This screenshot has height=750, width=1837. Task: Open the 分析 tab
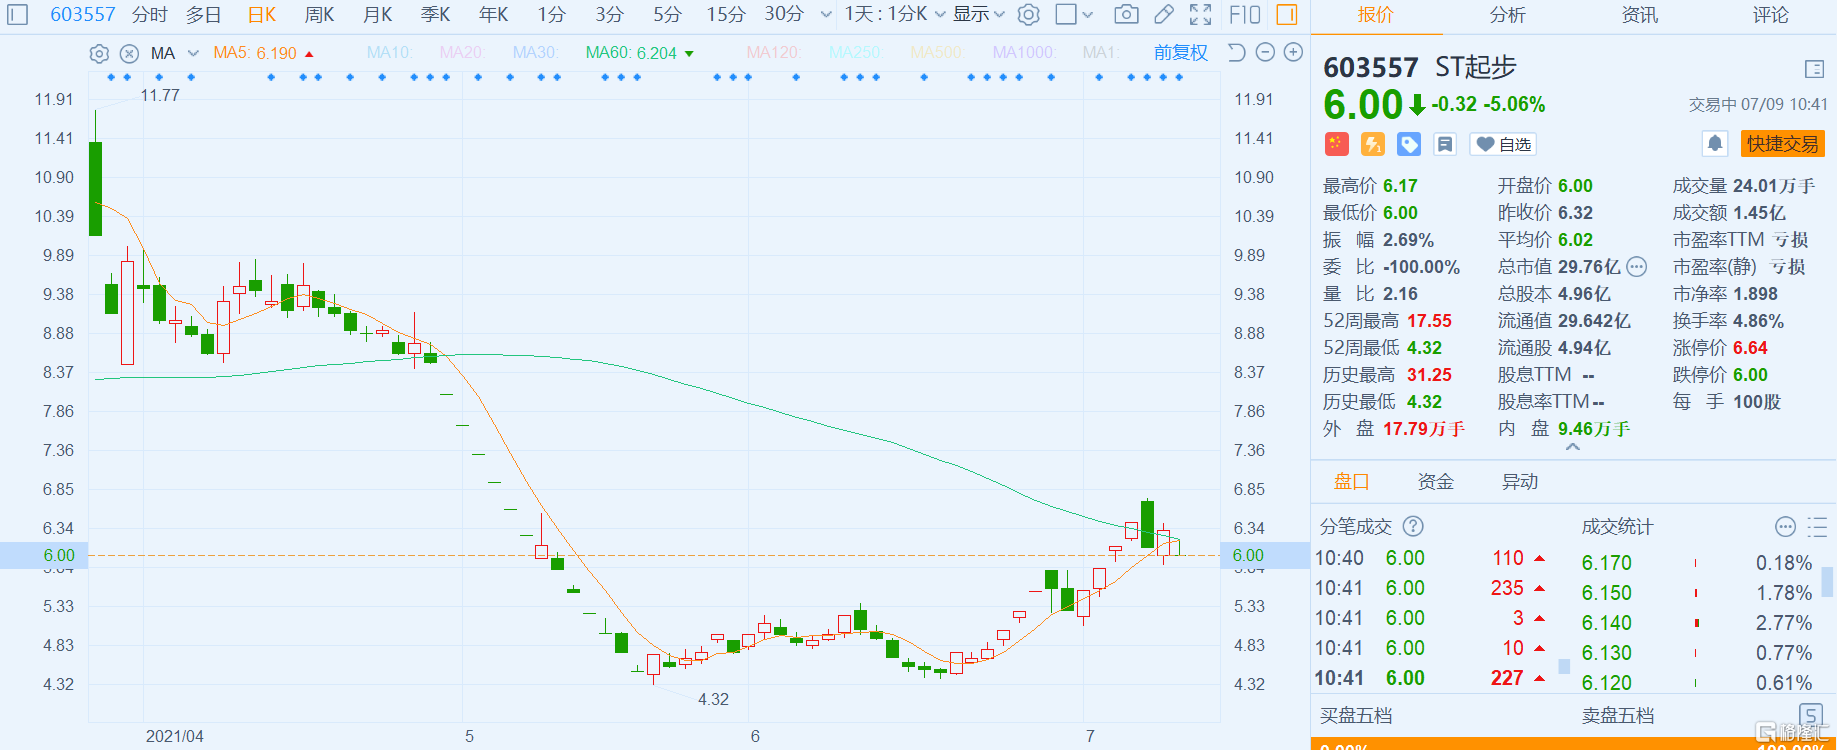pyautogui.click(x=1507, y=15)
